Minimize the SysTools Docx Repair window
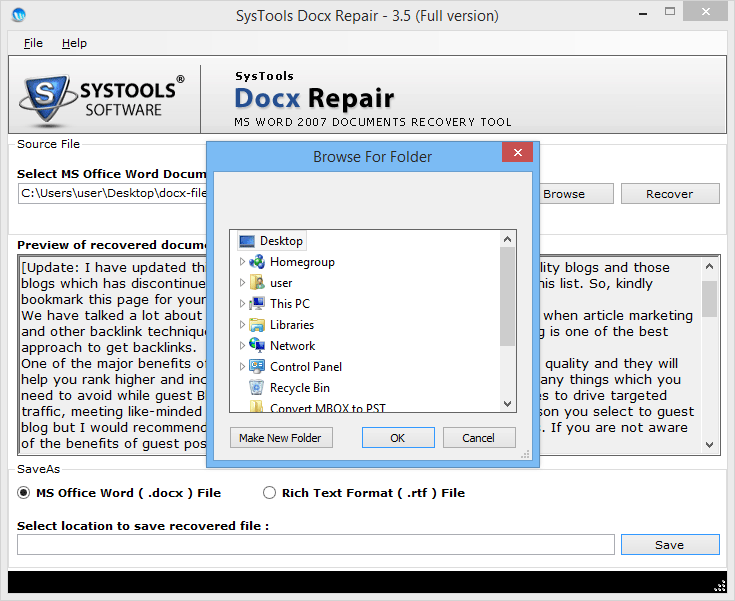Screen dimensions: 735x601 tap(643, 15)
